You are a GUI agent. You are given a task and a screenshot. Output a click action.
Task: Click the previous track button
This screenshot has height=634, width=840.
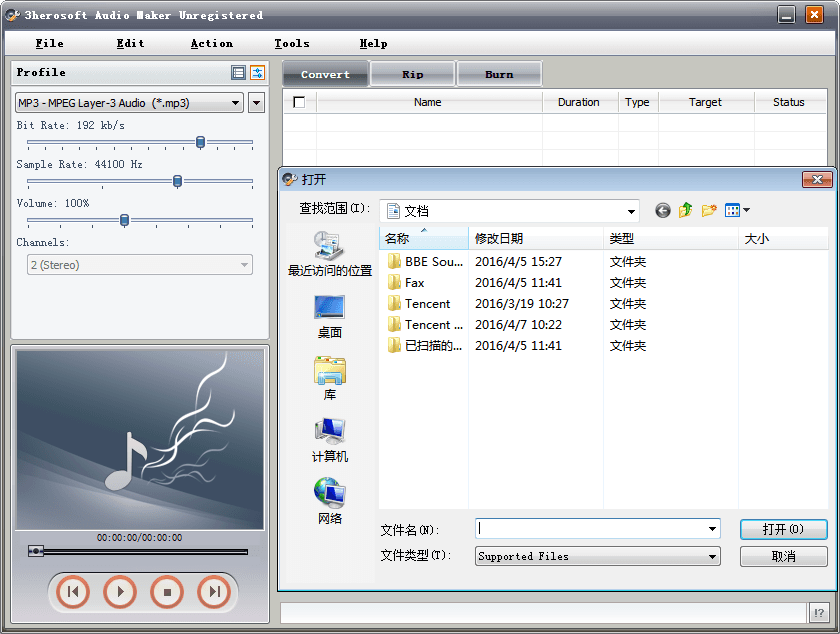(x=73, y=592)
